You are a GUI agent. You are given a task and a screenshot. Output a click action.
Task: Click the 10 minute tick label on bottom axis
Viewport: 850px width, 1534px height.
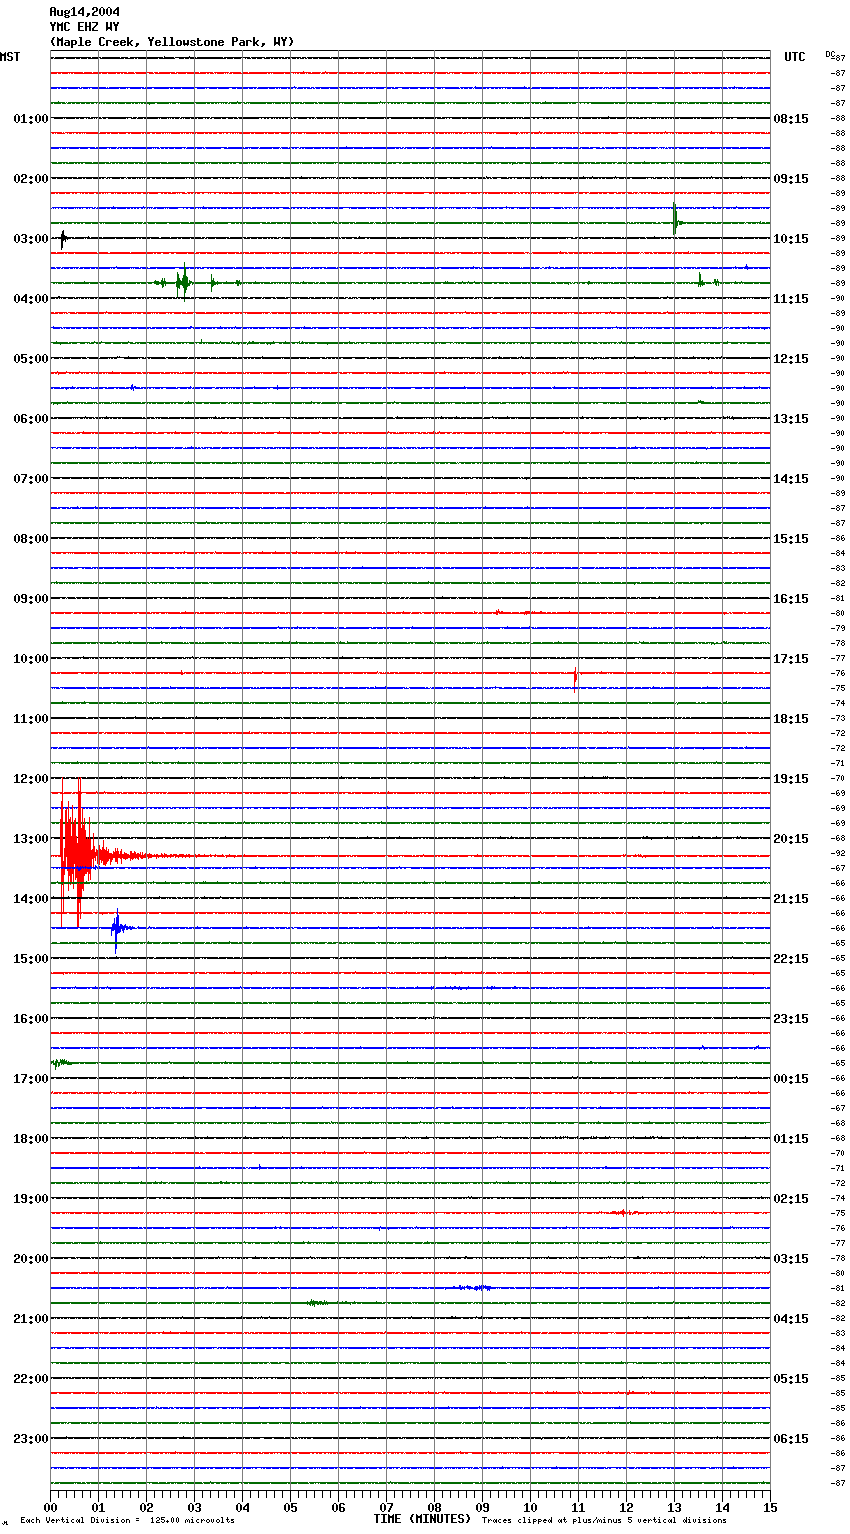pos(530,1507)
